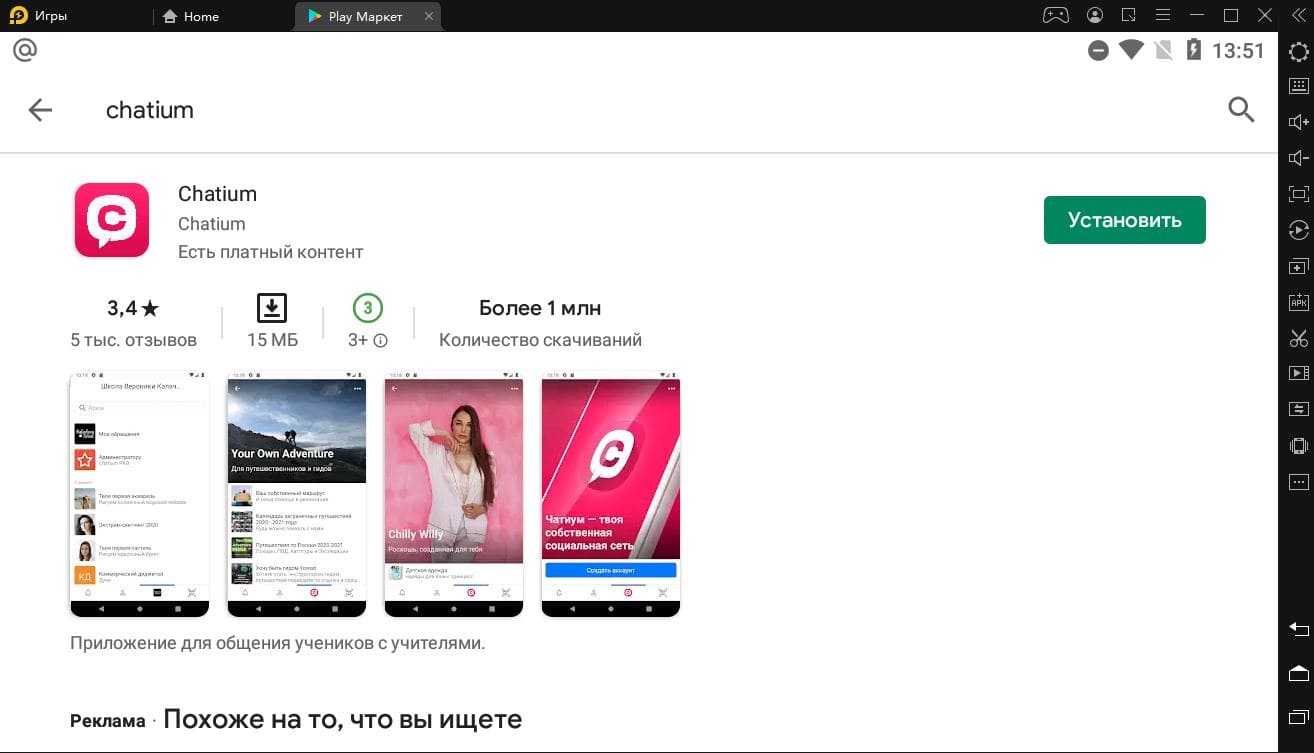Open the age rating info icon
1314x753 pixels.
coord(381,341)
